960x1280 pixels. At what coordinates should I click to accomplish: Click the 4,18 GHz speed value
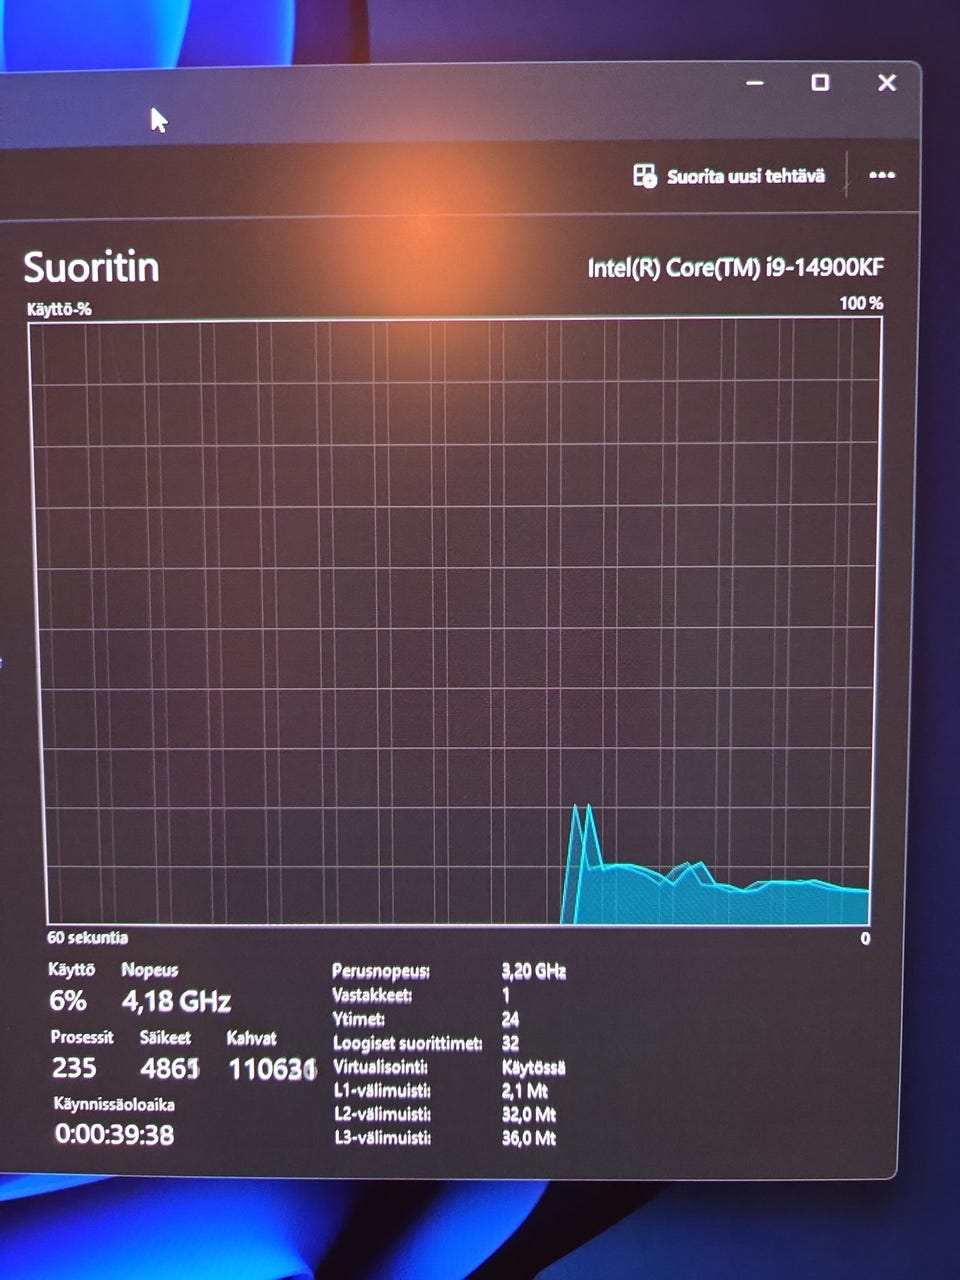[x=176, y=1001]
